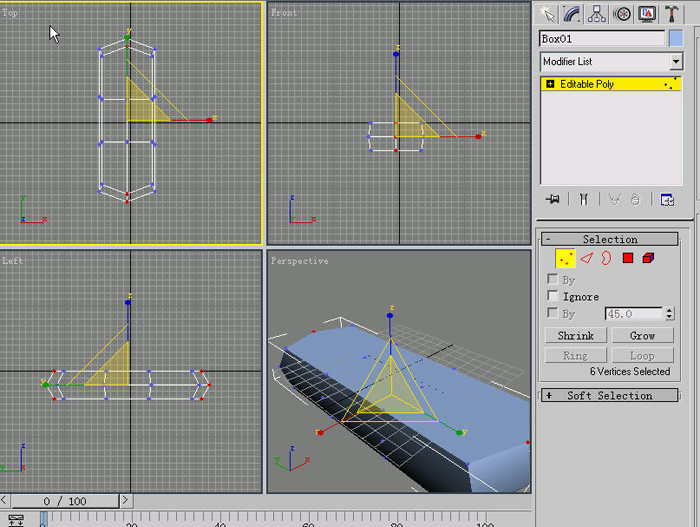Open the Modify command panel tab
The height and width of the screenshot is (527, 700).
pyautogui.click(x=572, y=13)
